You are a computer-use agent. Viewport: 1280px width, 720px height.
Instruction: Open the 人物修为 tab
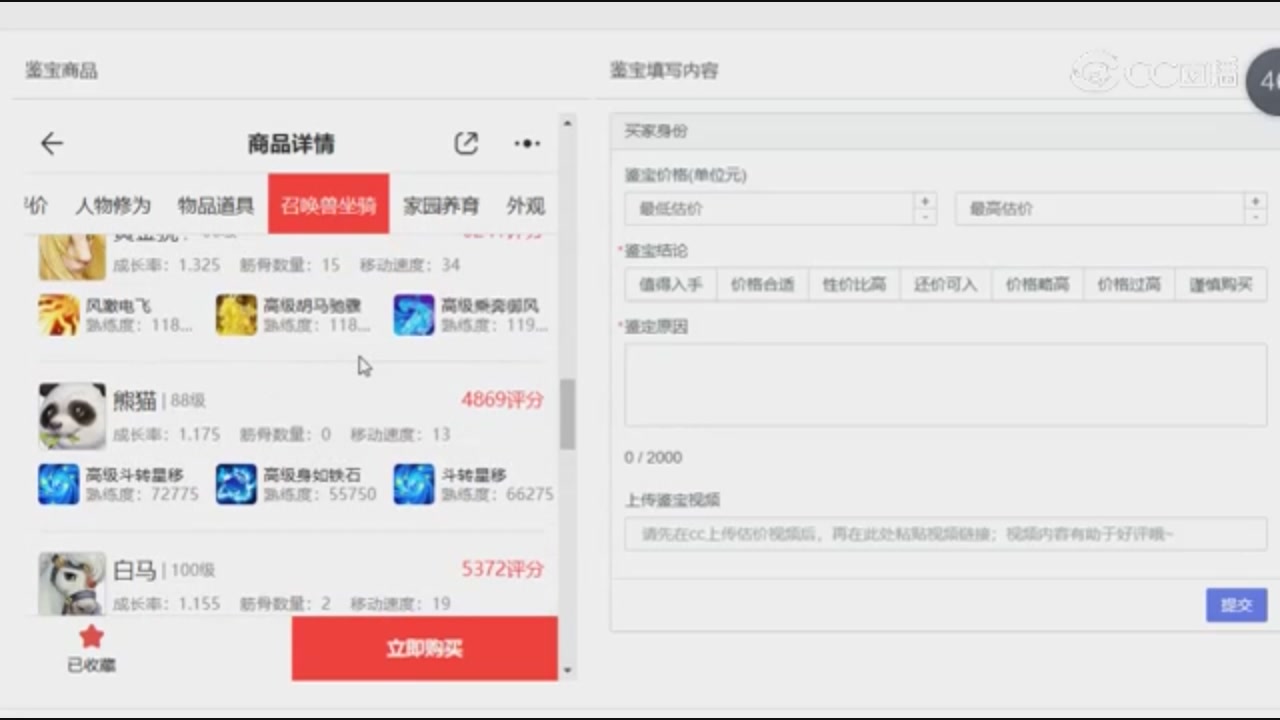113,206
